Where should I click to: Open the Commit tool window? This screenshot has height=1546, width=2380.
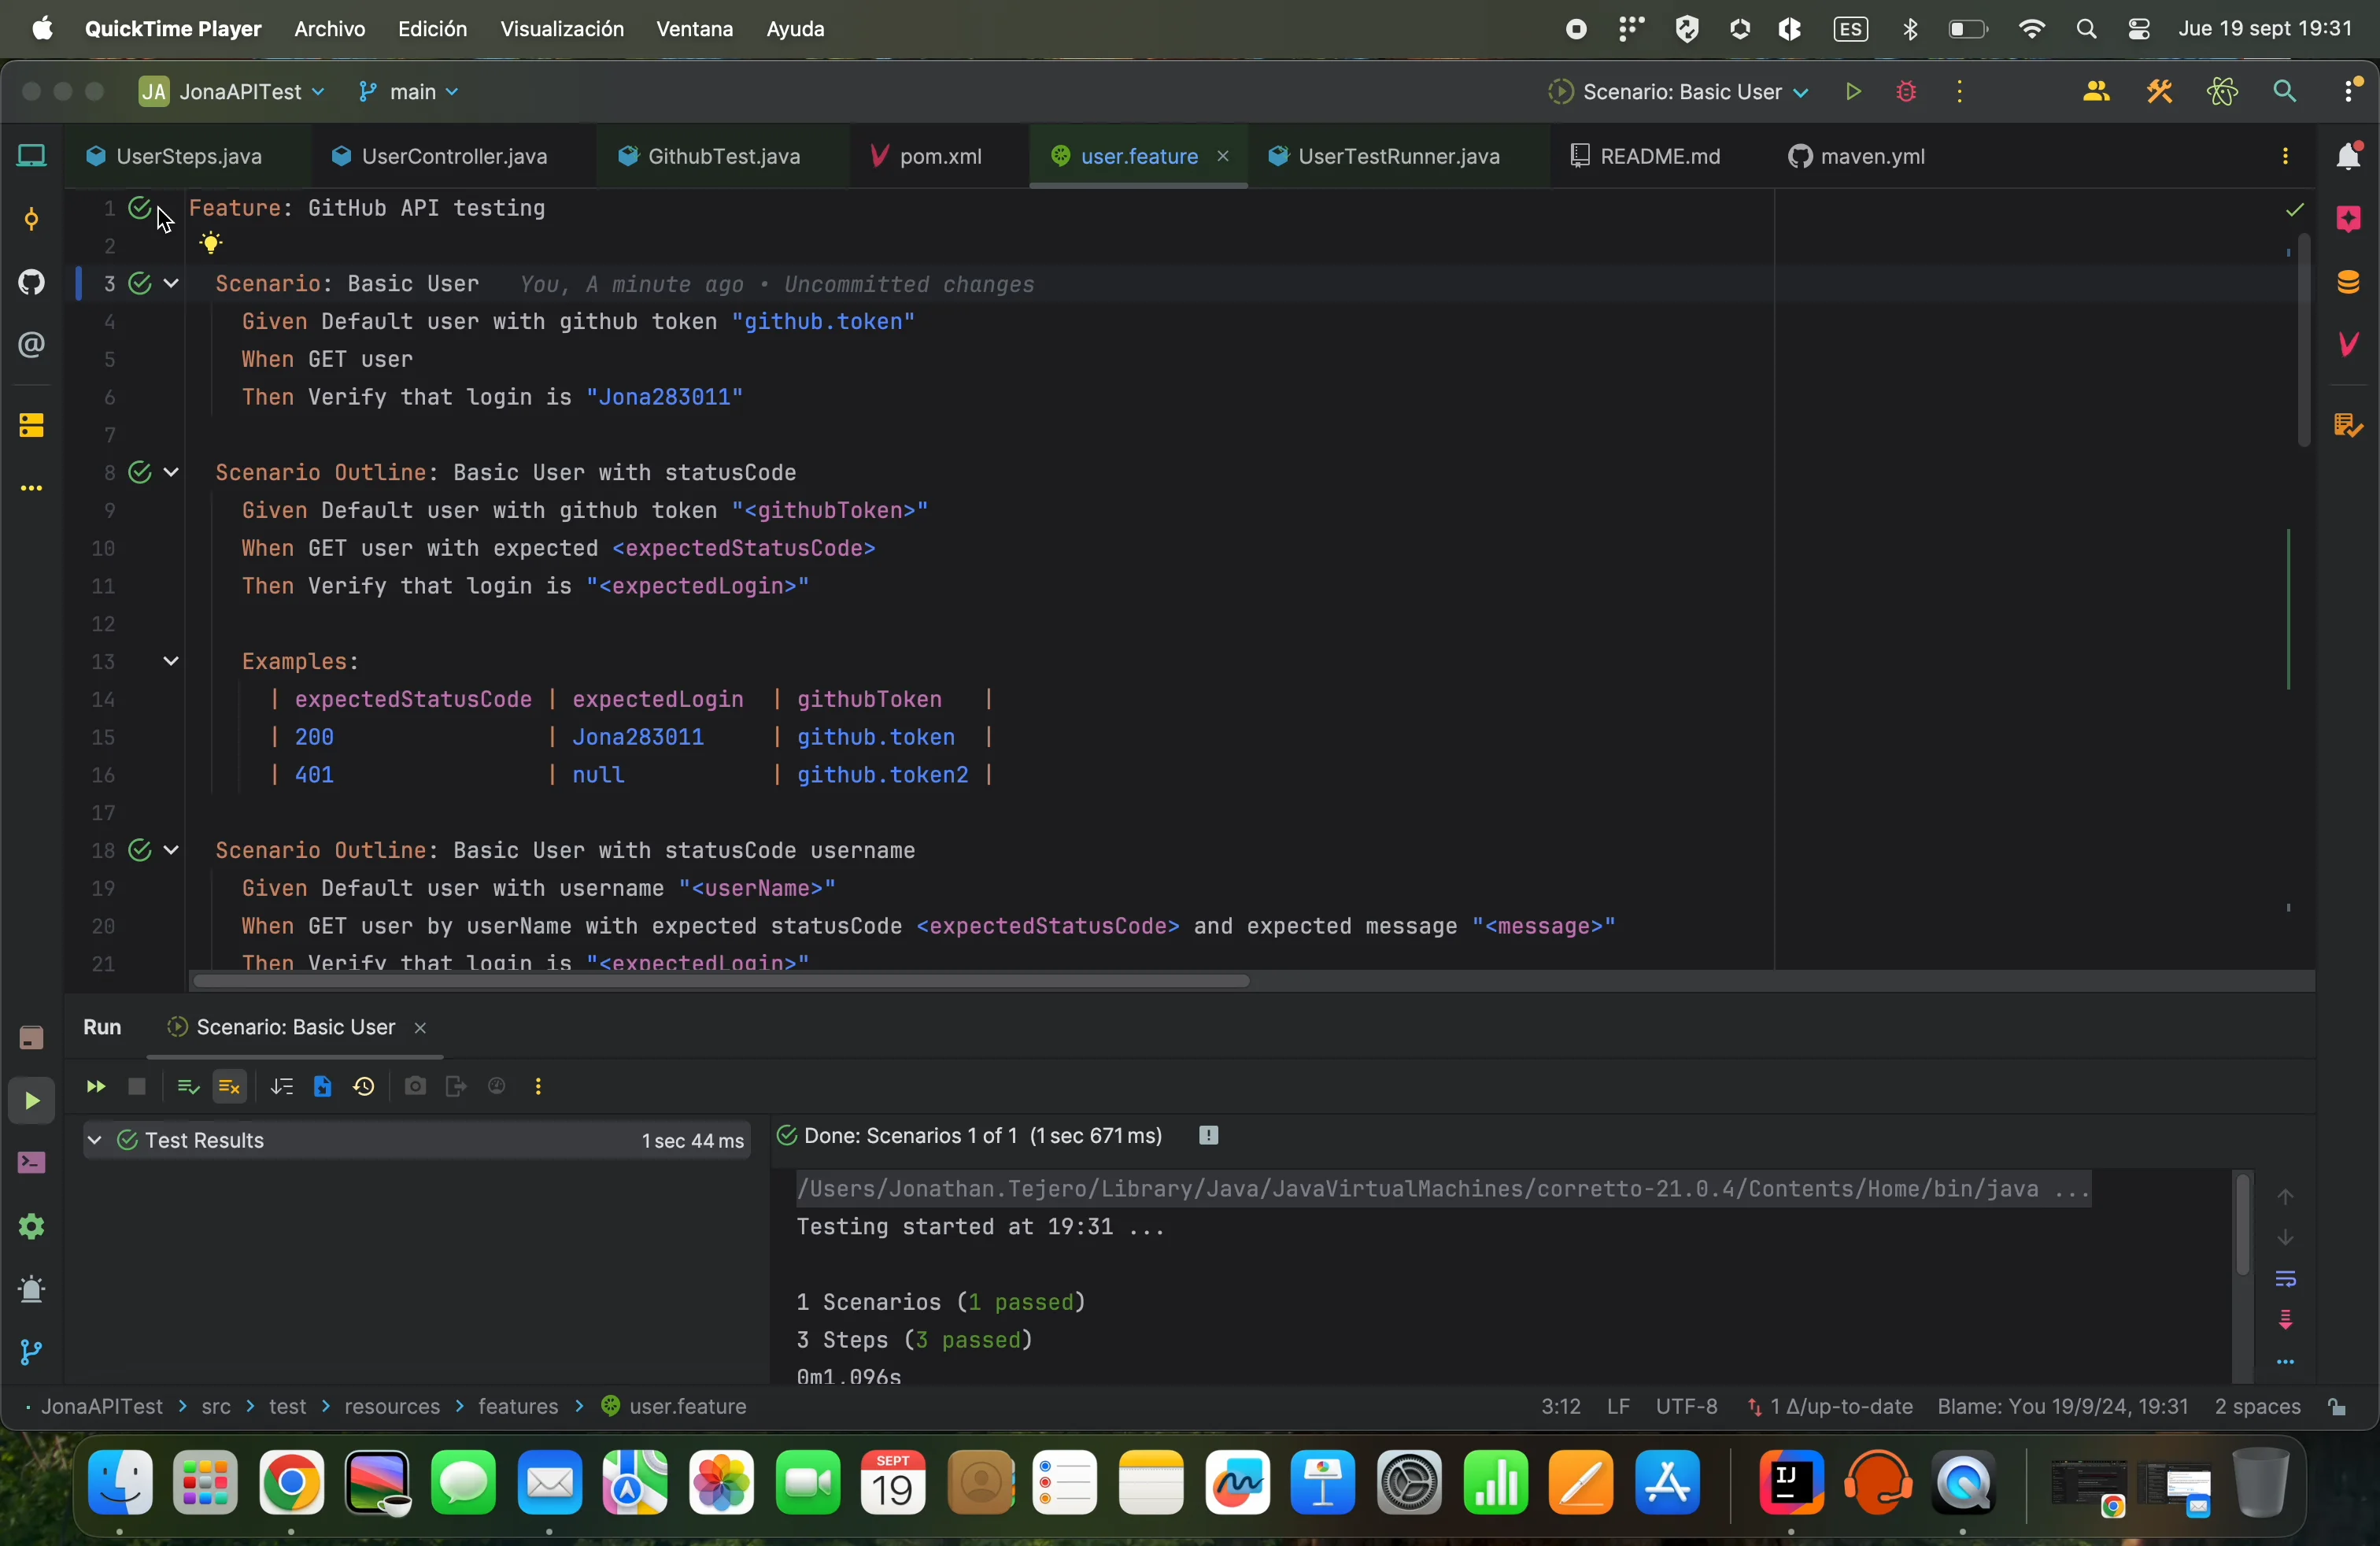point(32,220)
